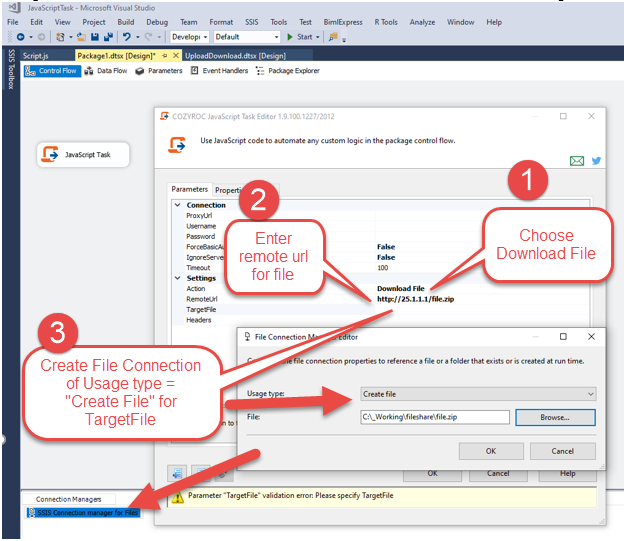The height and width of the screenshot is (541, 624).
Task: Select the JavaScript Task on design surface
Action: (83, 155)
